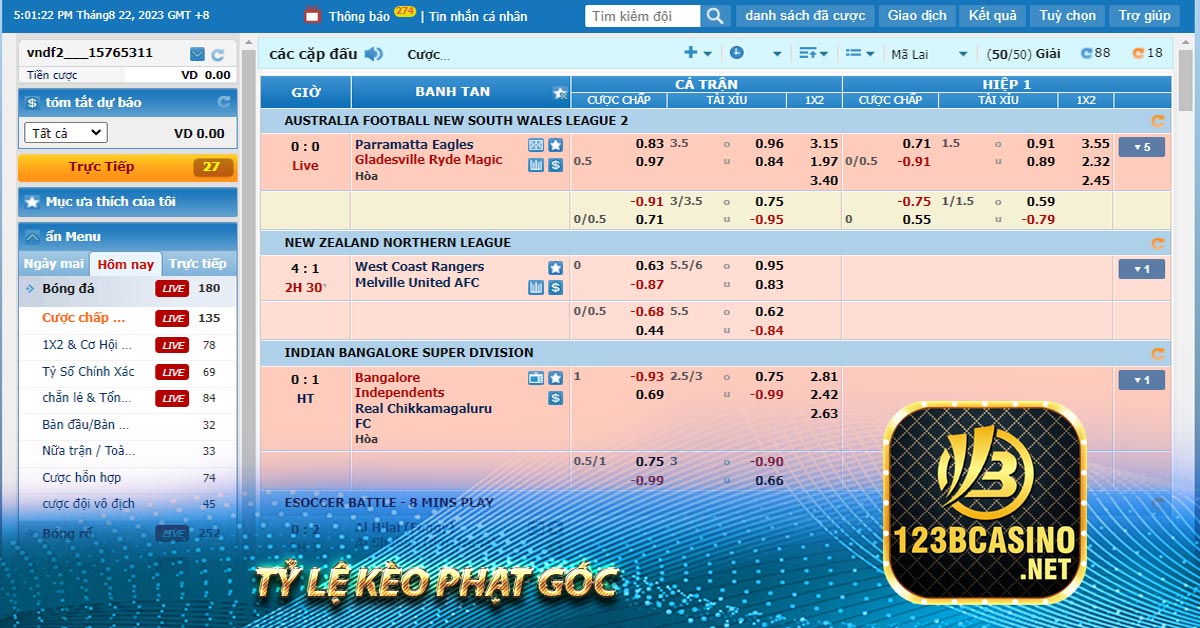Refresh the account balance next to username

click(217, 54)
